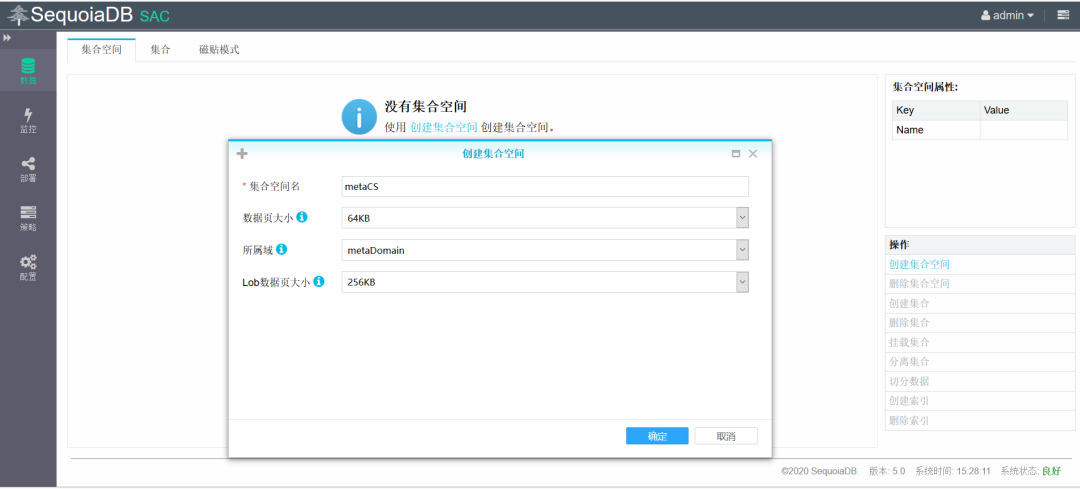Click the SequoiaDB tree logo

[19, 14]
